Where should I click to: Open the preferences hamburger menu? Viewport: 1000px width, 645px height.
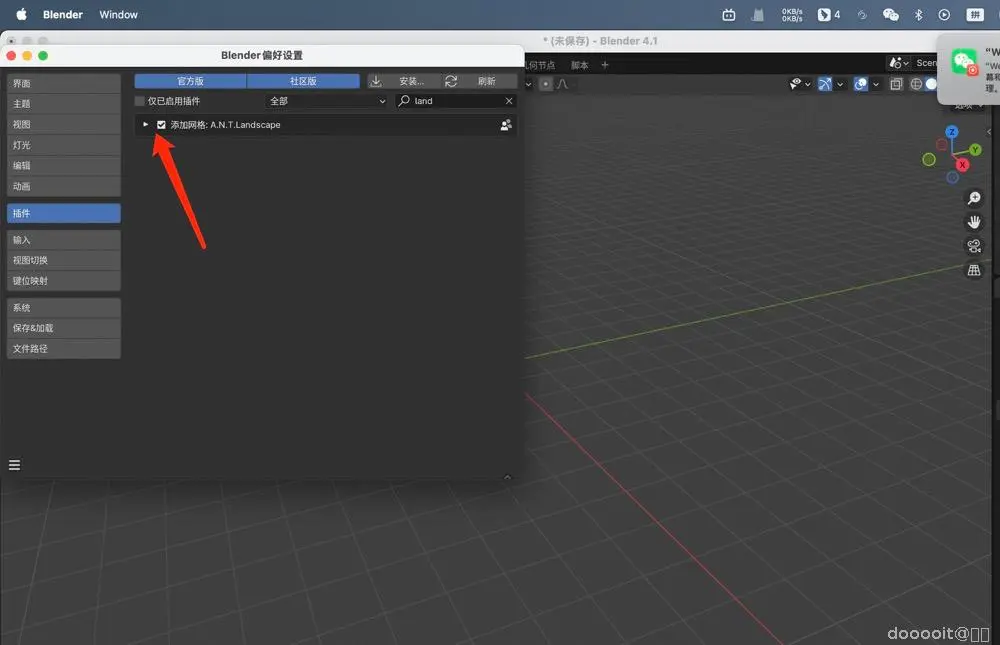[x=14, y=465]
